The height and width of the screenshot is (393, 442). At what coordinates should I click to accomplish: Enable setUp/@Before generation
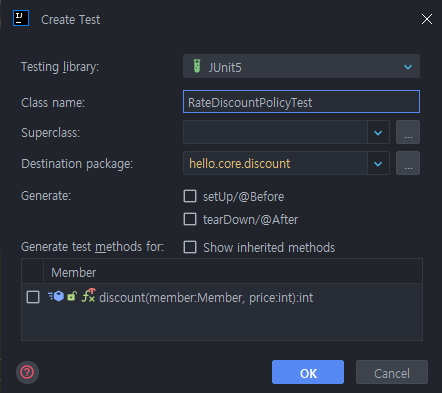[190, 196]
